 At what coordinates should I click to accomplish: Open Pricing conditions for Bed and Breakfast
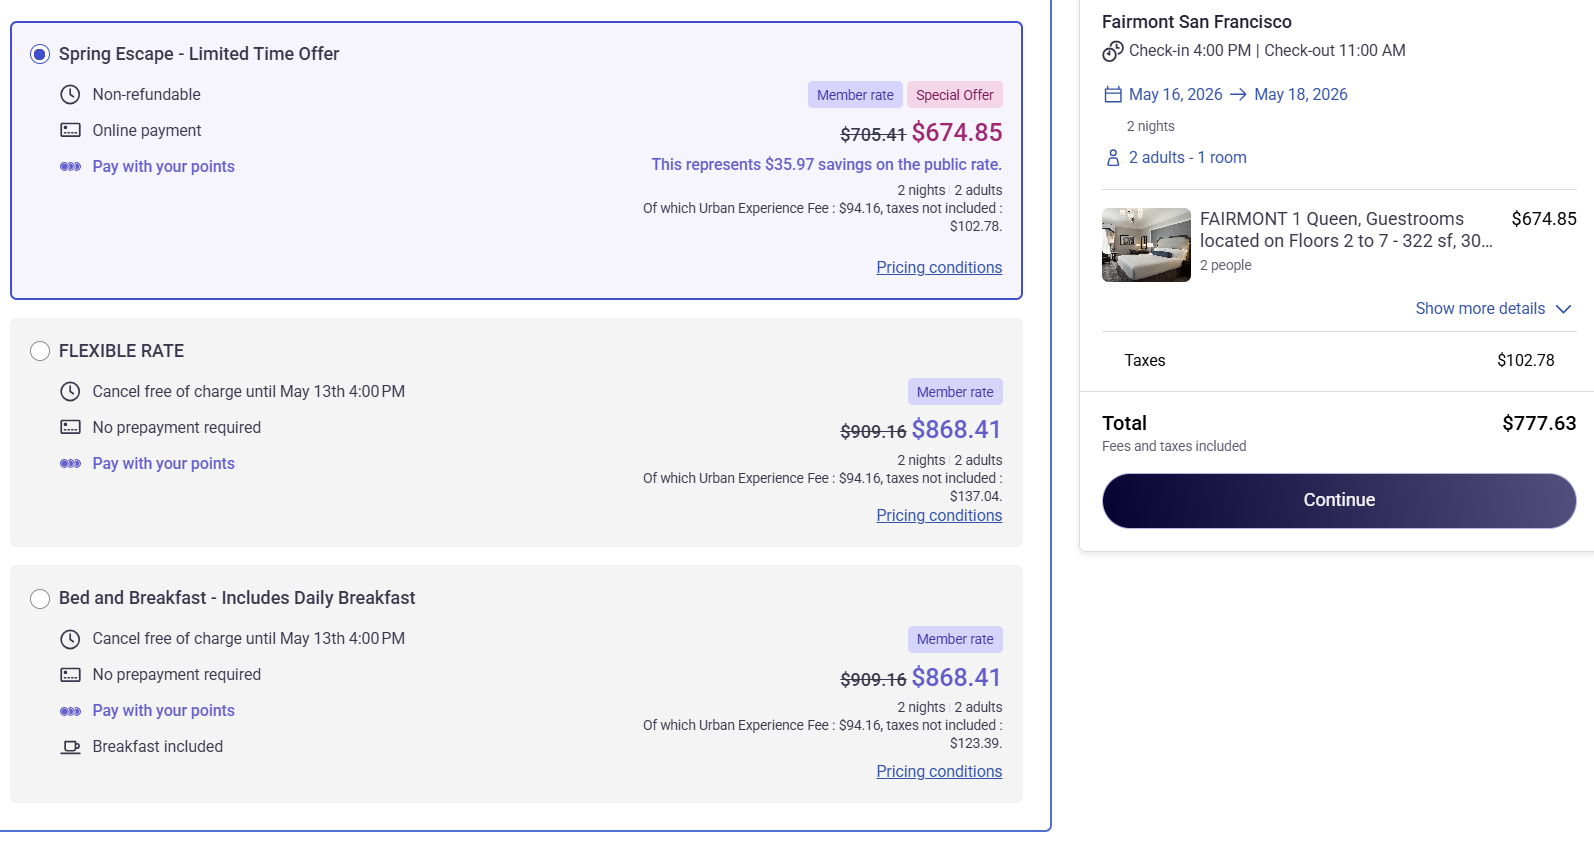click(939, 772)
